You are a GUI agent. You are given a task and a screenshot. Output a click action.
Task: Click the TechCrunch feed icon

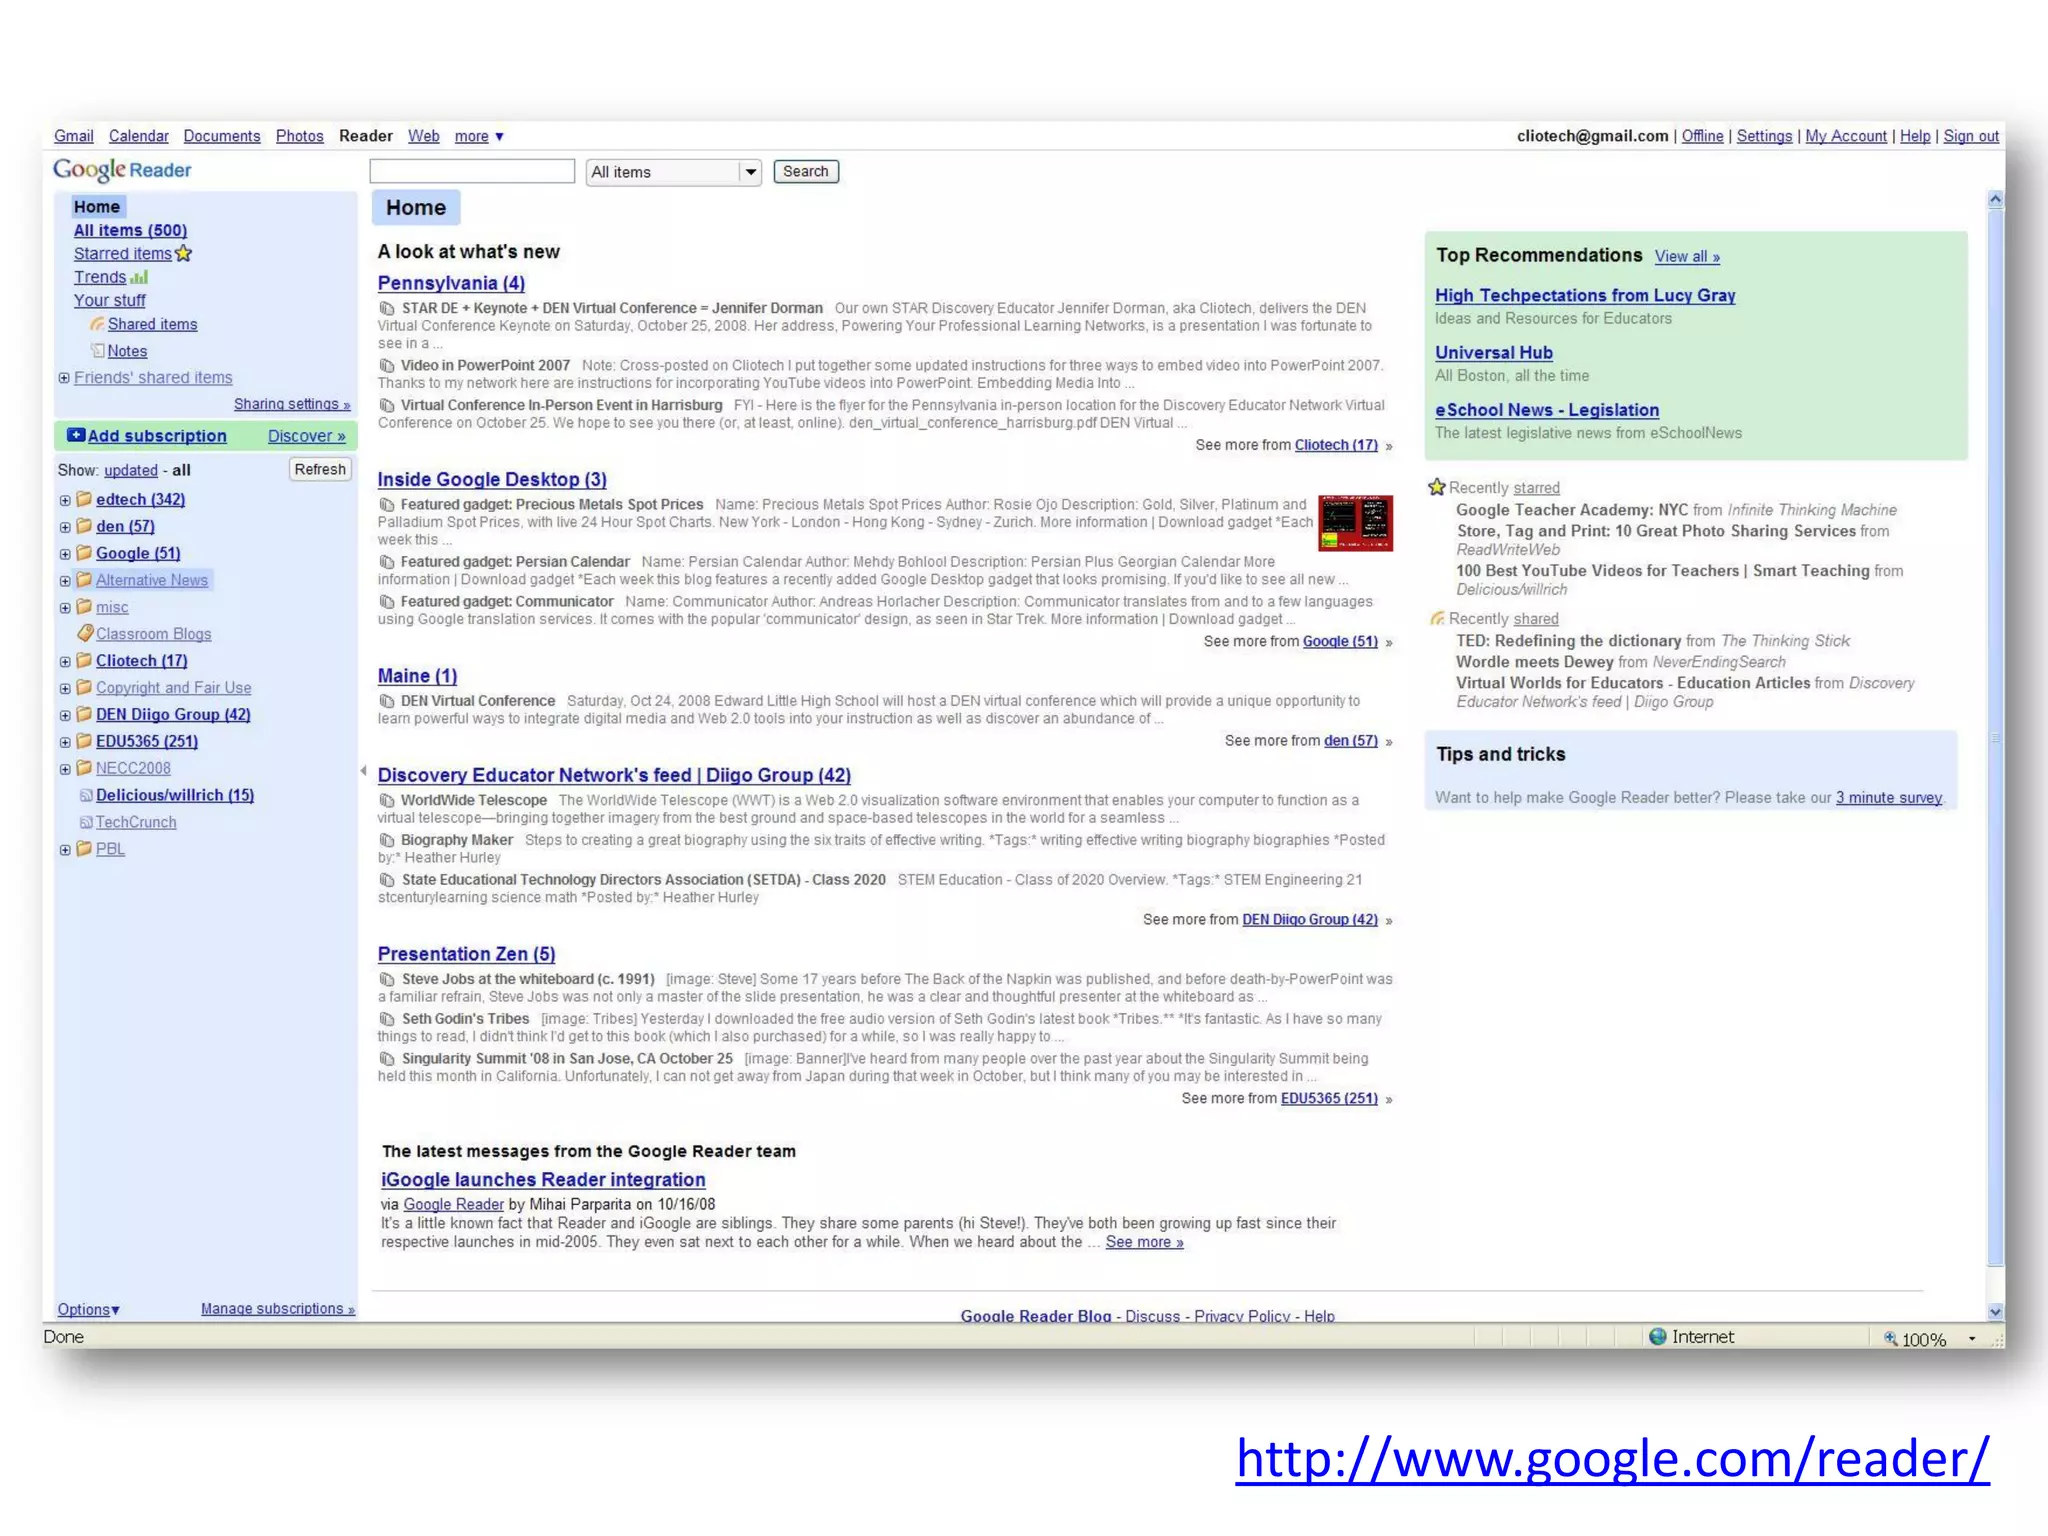click(x=86, y=822)
